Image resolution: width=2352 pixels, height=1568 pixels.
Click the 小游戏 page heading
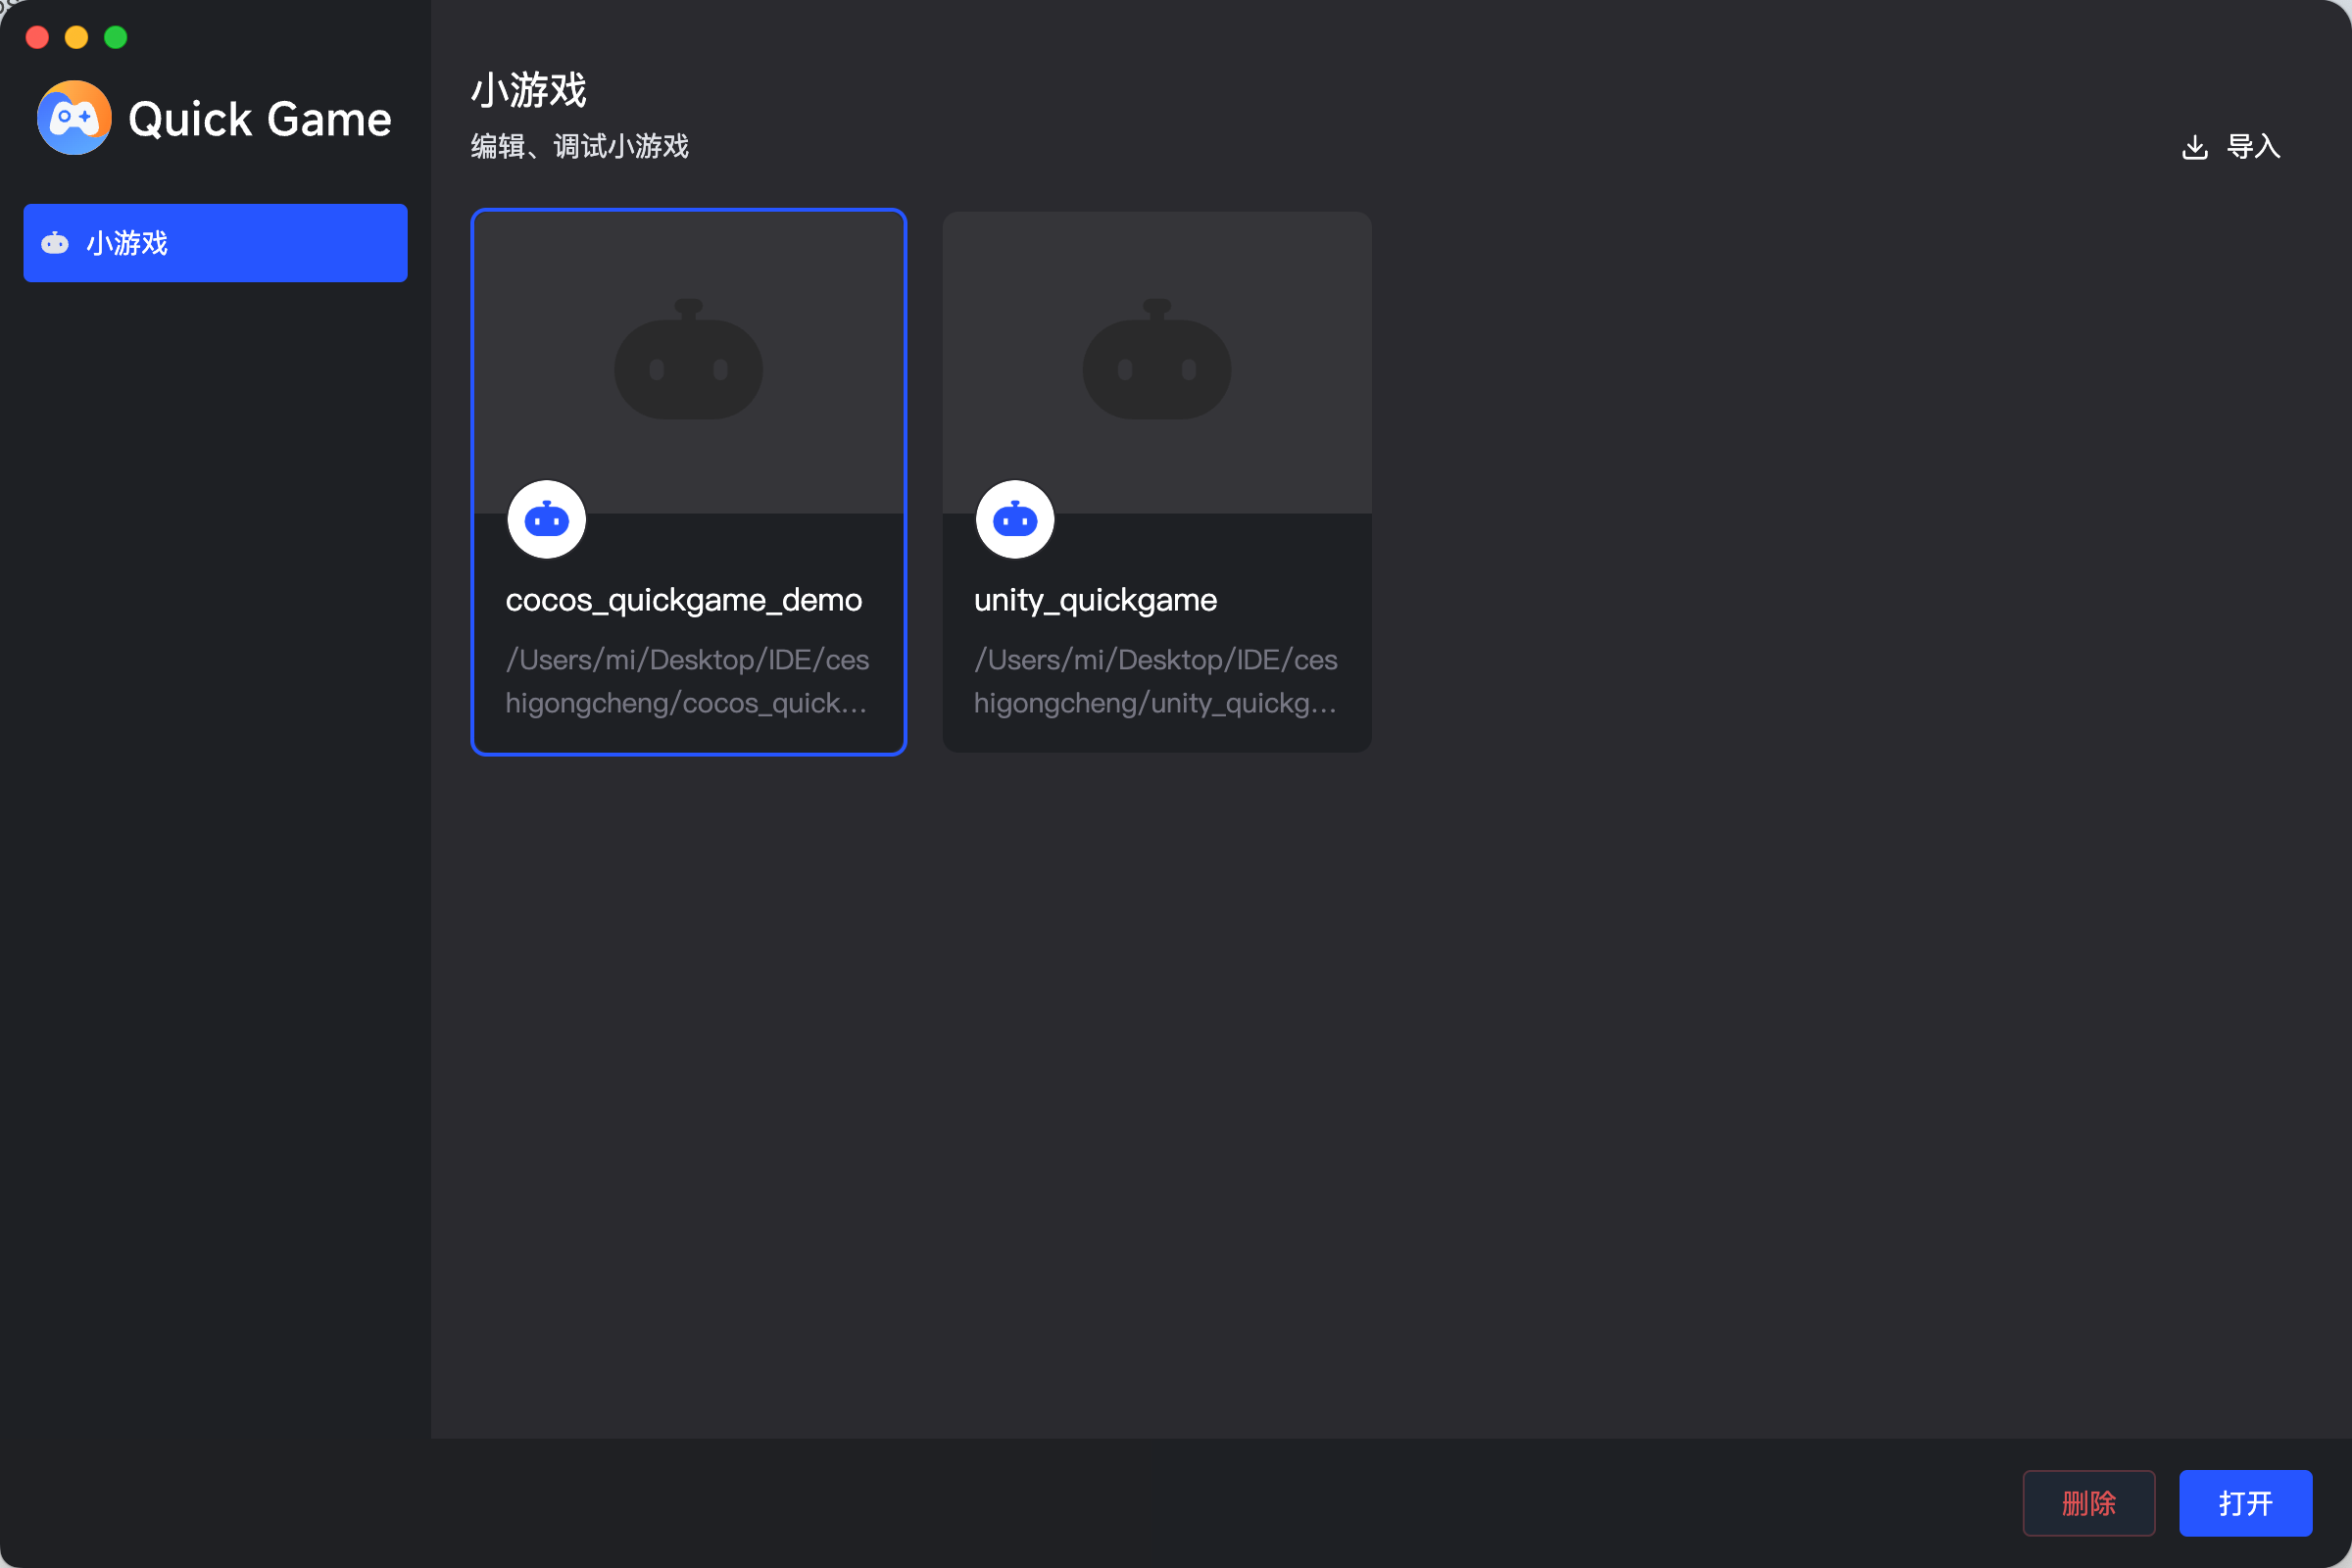(x=528, y=90)
